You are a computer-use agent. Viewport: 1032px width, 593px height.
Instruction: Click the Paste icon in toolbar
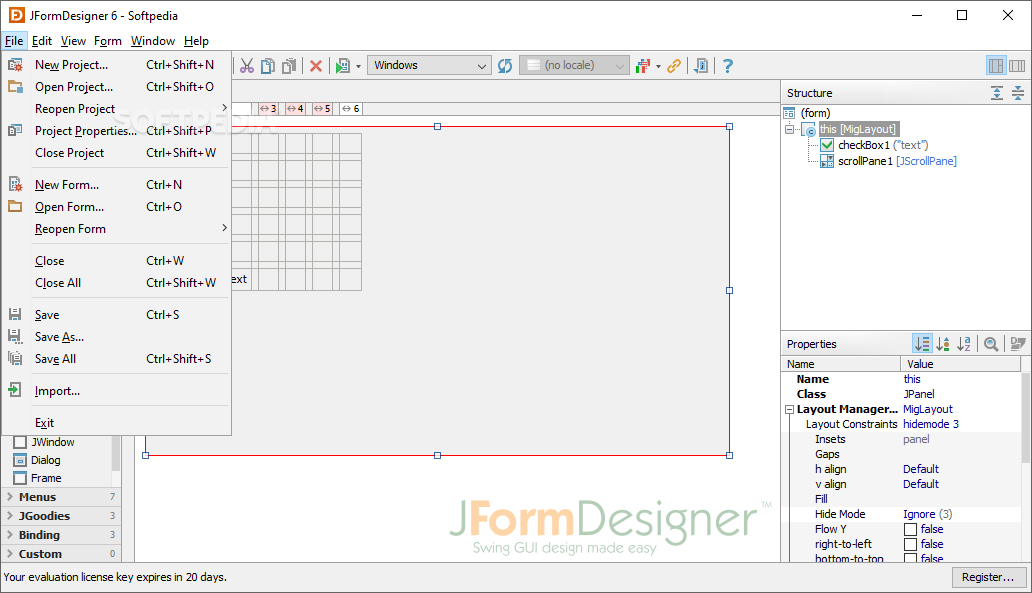[x=289, y=66]
